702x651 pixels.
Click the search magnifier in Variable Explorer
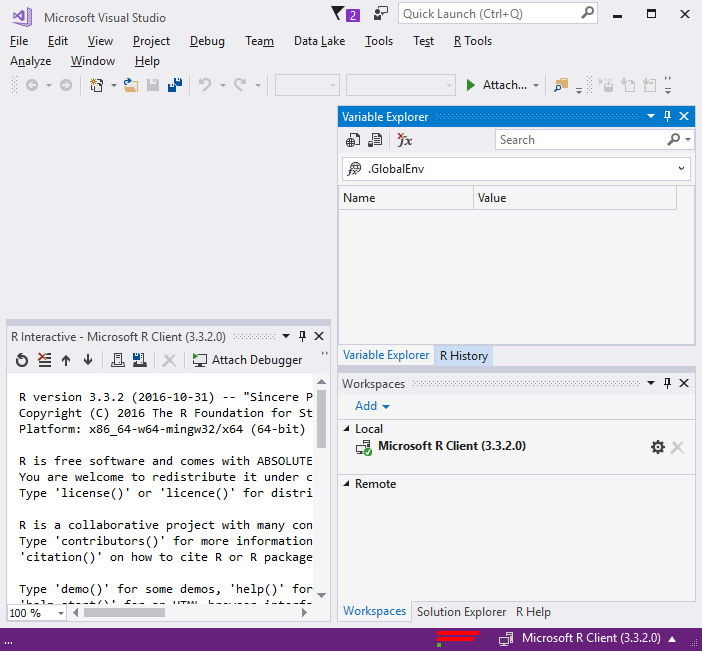[x=673, y=140]
